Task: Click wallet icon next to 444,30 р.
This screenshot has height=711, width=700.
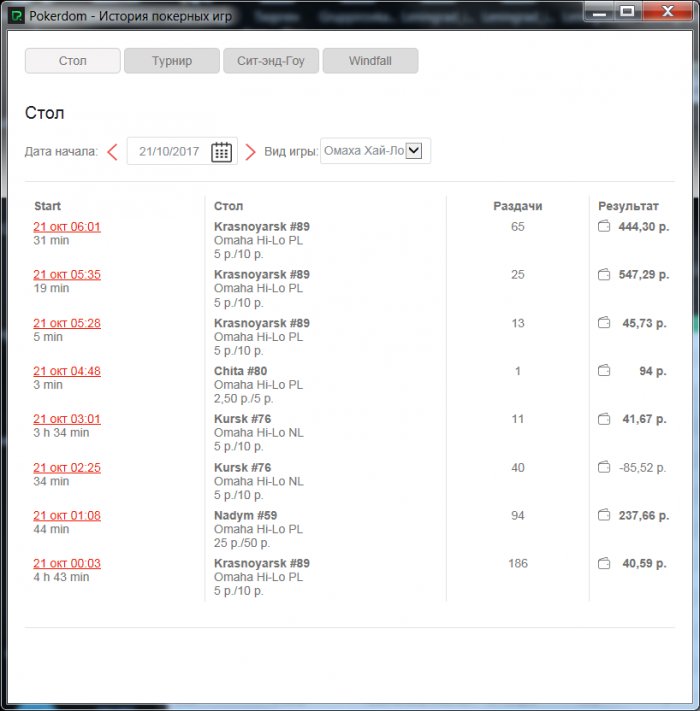Action: [604, 226]
